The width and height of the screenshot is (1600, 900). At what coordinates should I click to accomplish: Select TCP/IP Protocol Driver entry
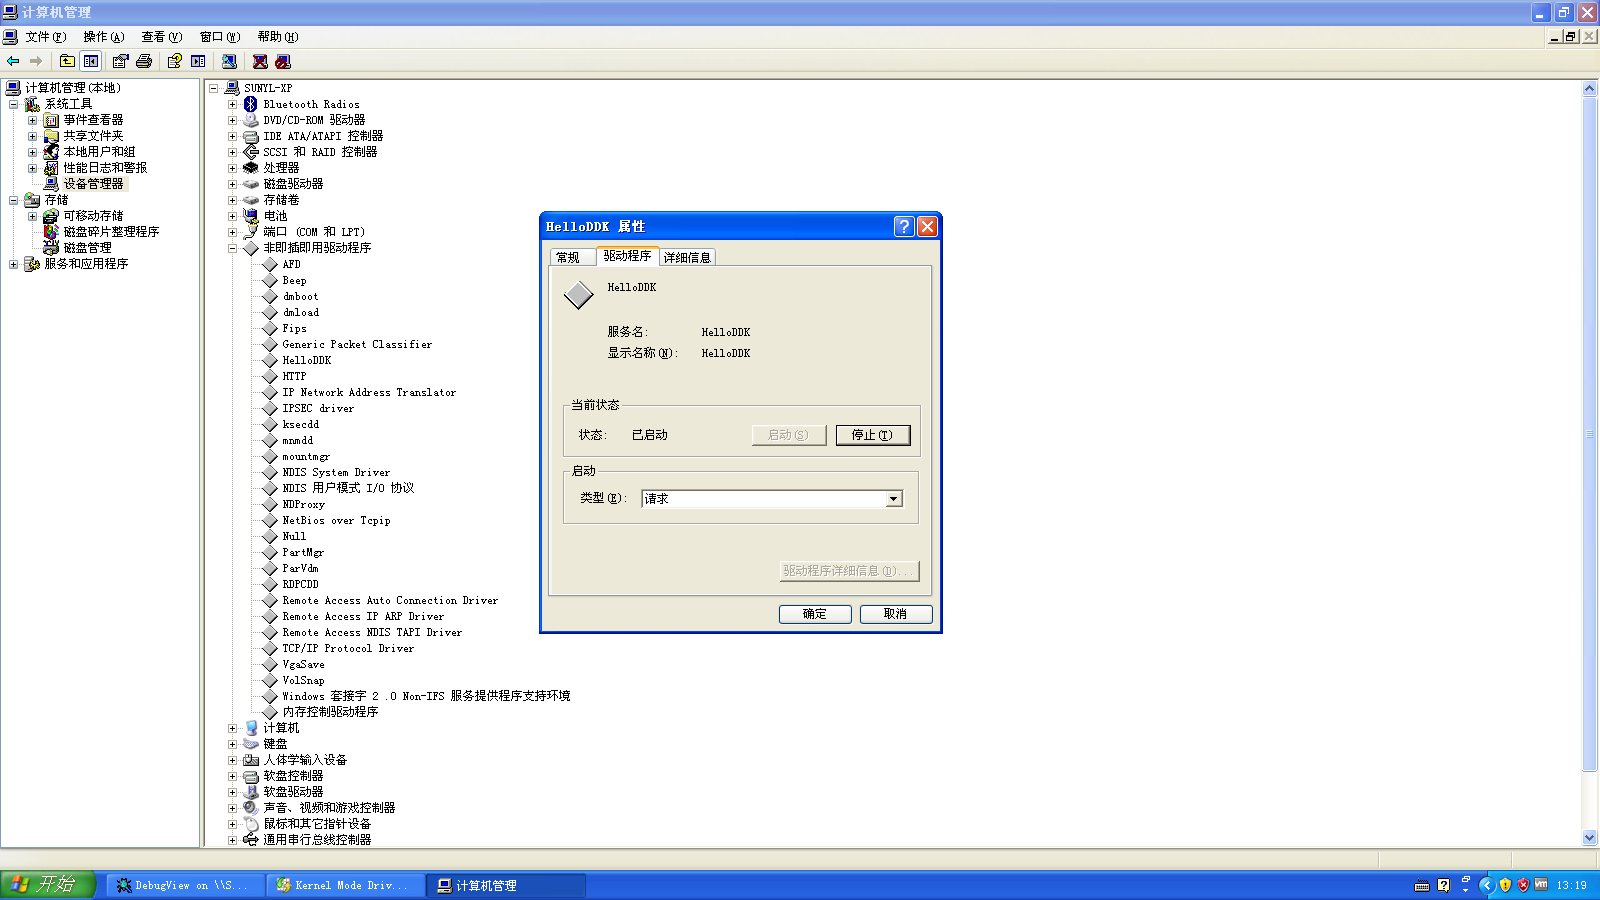coord(348,648)
